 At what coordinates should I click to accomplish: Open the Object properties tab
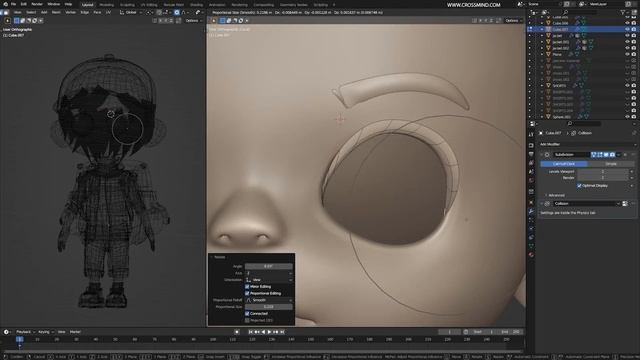(531, 202)
